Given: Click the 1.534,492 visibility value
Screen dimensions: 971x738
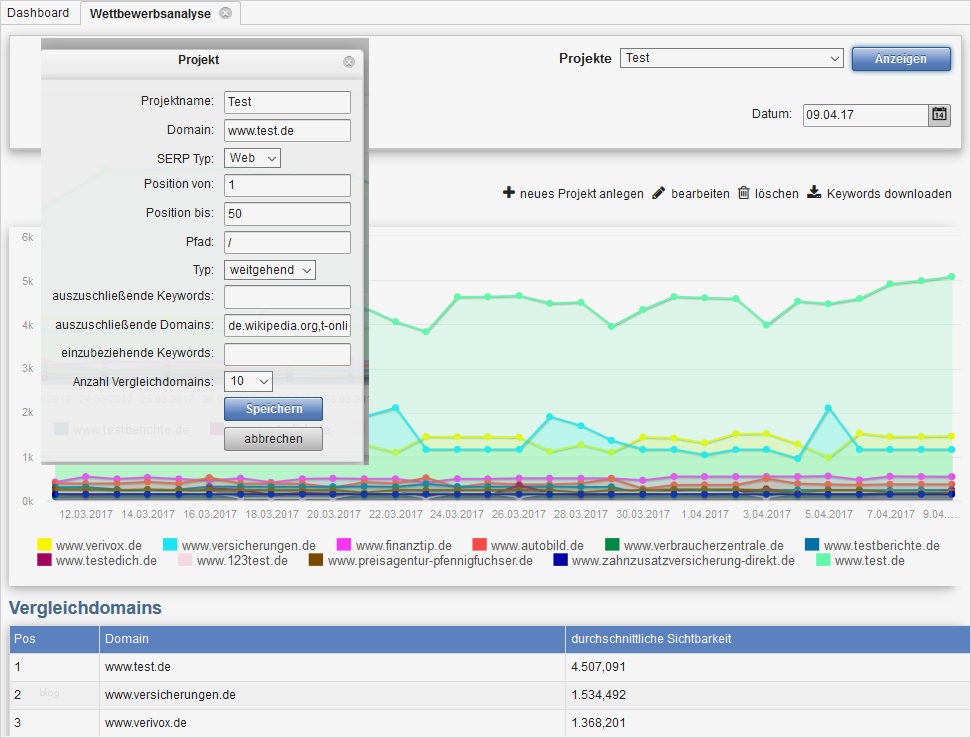Looking at the screenshot, I should click(x=598, y=695).
